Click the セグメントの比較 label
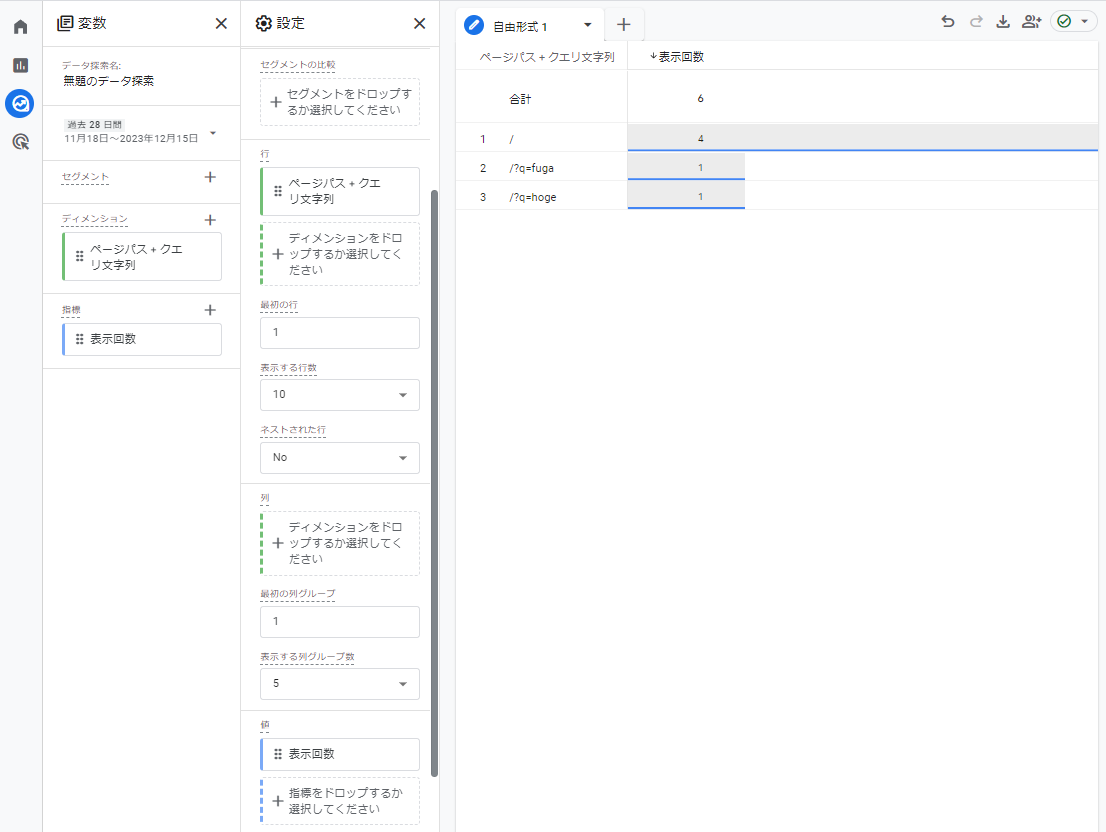 pos(298,65)
